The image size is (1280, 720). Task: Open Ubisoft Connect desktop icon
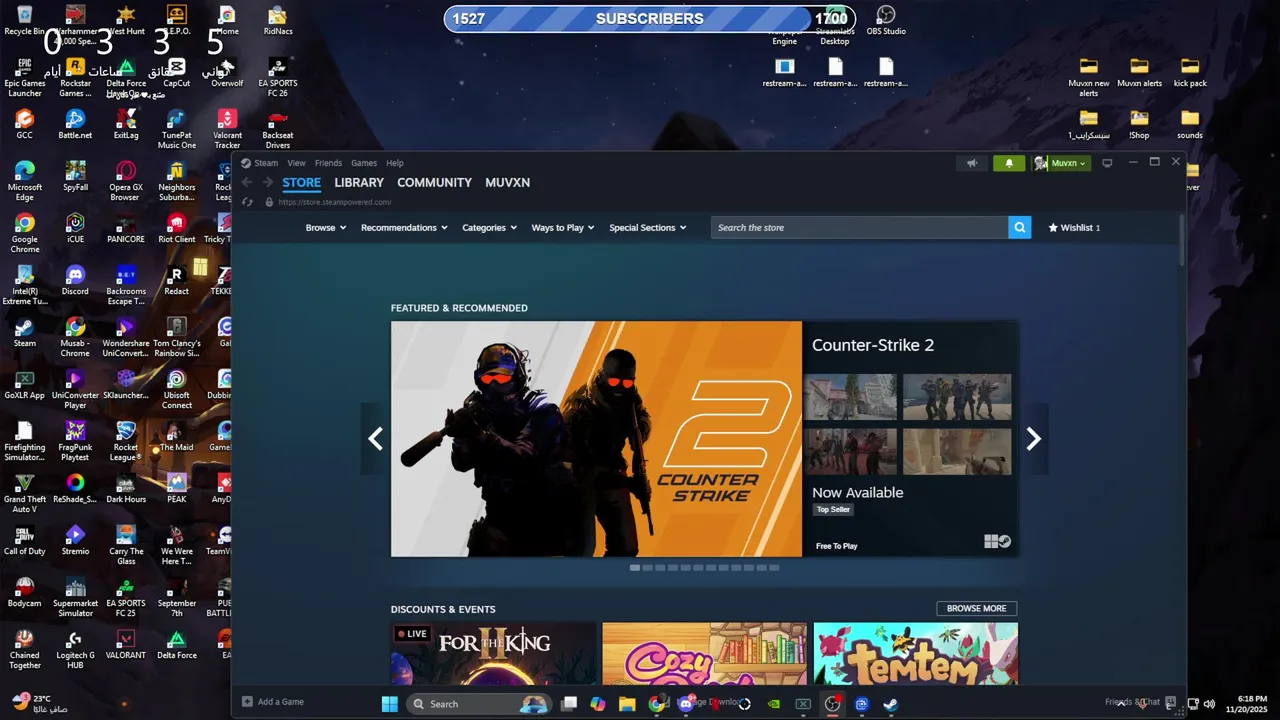[176, 389]
